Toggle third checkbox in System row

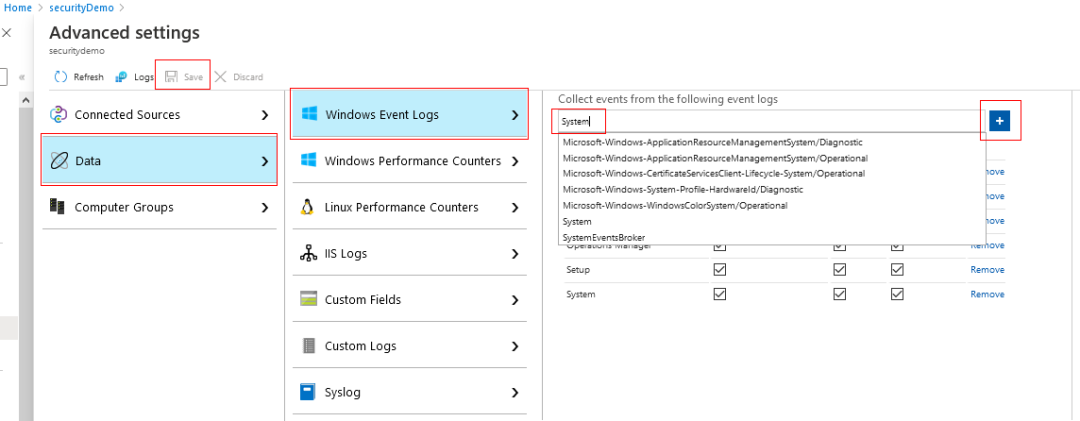[x=897, y=294]
